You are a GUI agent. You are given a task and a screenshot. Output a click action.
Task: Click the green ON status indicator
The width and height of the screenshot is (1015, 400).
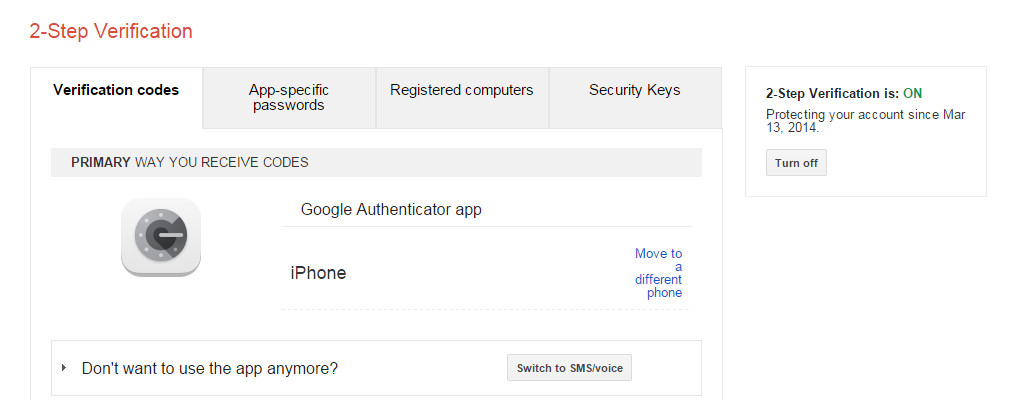tap(912, 93)
